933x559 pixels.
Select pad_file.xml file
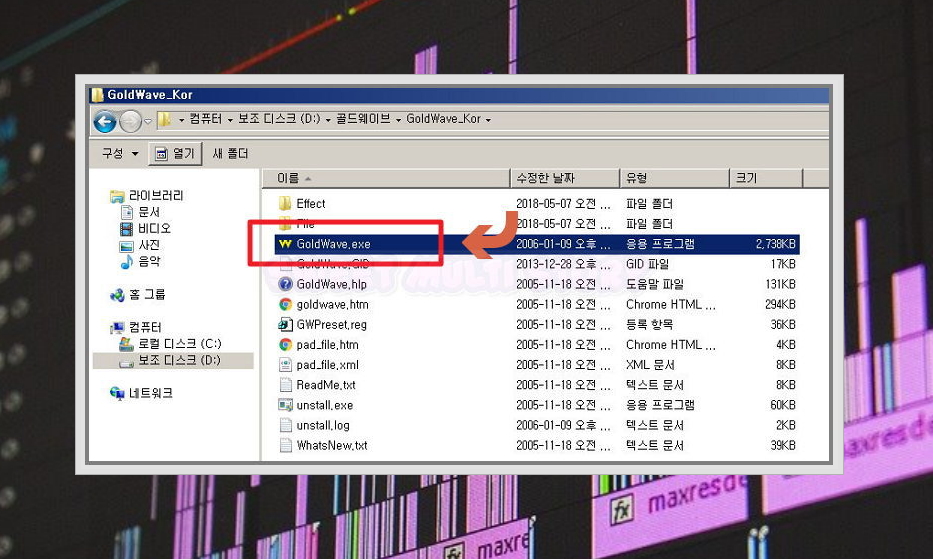point(327,365)
